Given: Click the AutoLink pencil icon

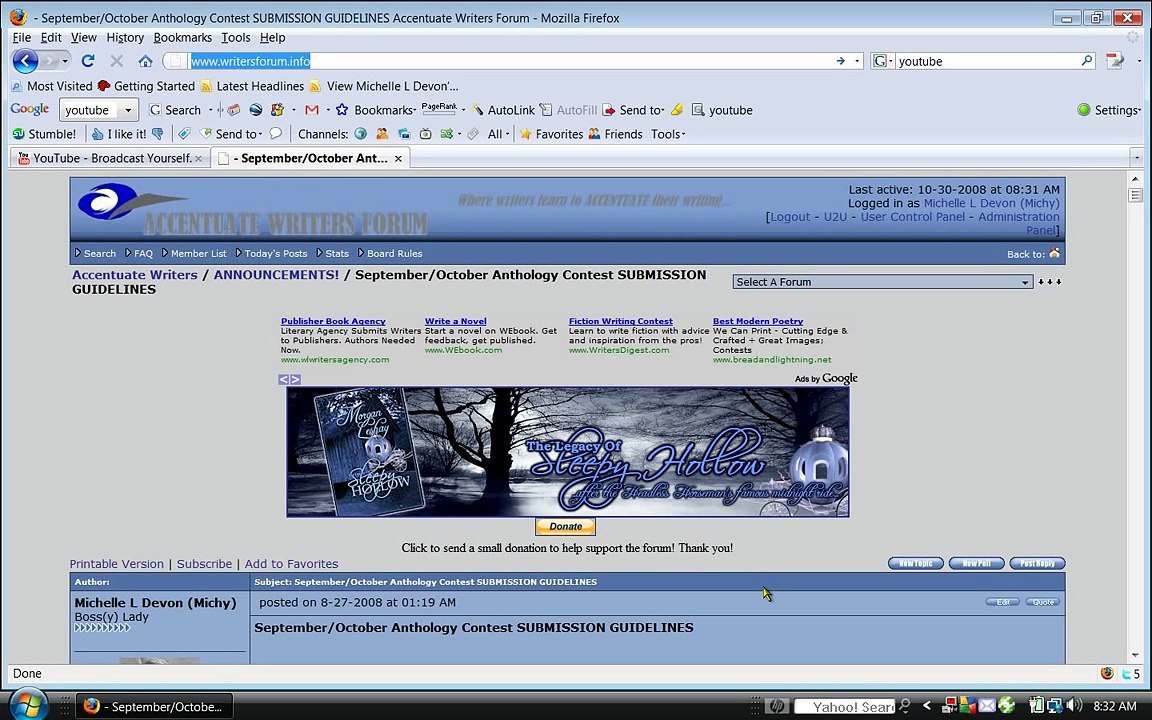Looking at the screenshot, I should [477, 110].
